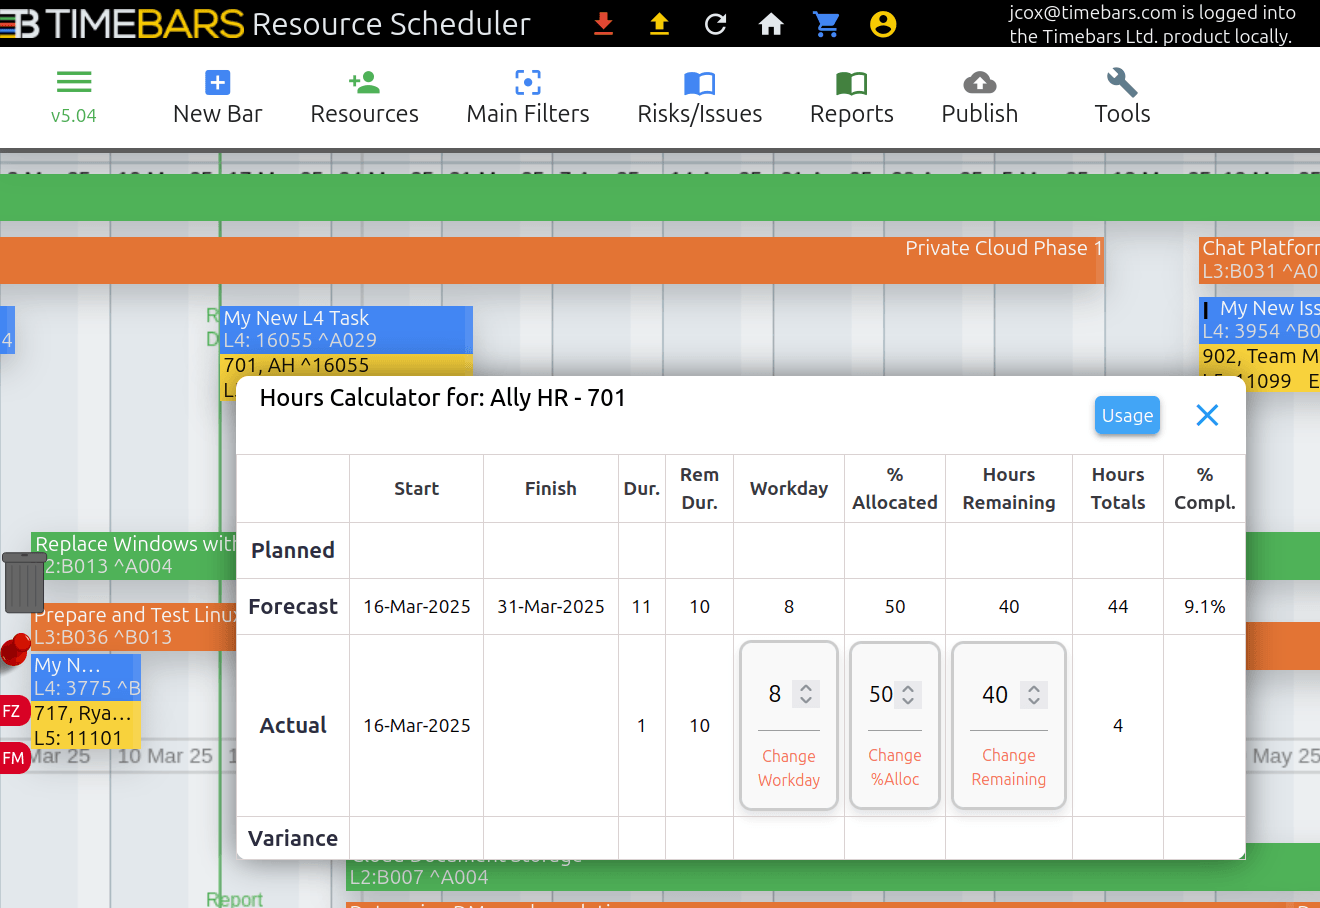Open Tools wrench icon

[x=1122, y=82]
